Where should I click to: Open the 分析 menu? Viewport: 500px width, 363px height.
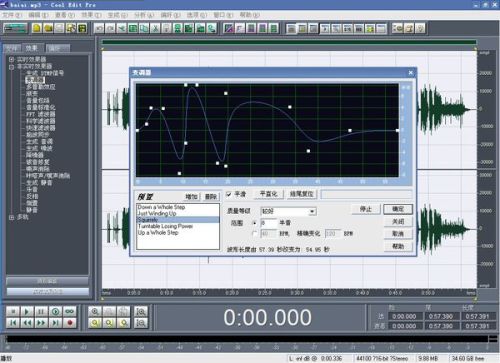pyautogui.click(x=144, y=15)
